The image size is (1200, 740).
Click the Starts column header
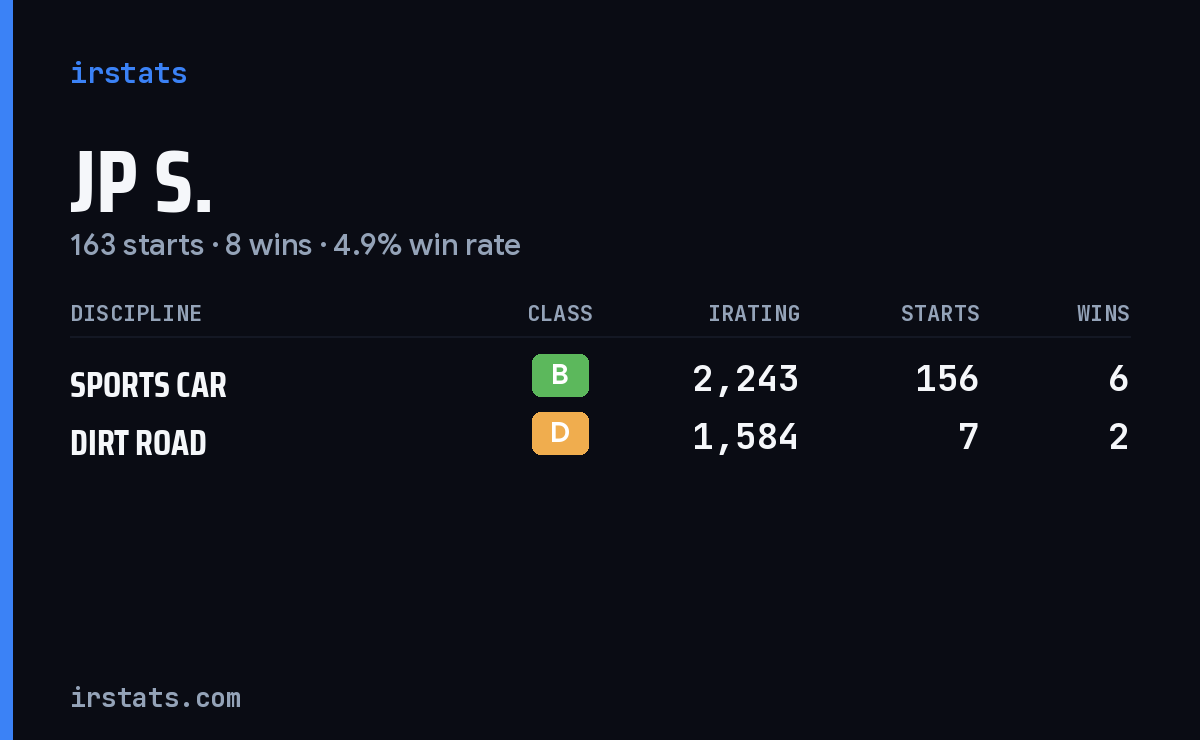coord(940,313)
